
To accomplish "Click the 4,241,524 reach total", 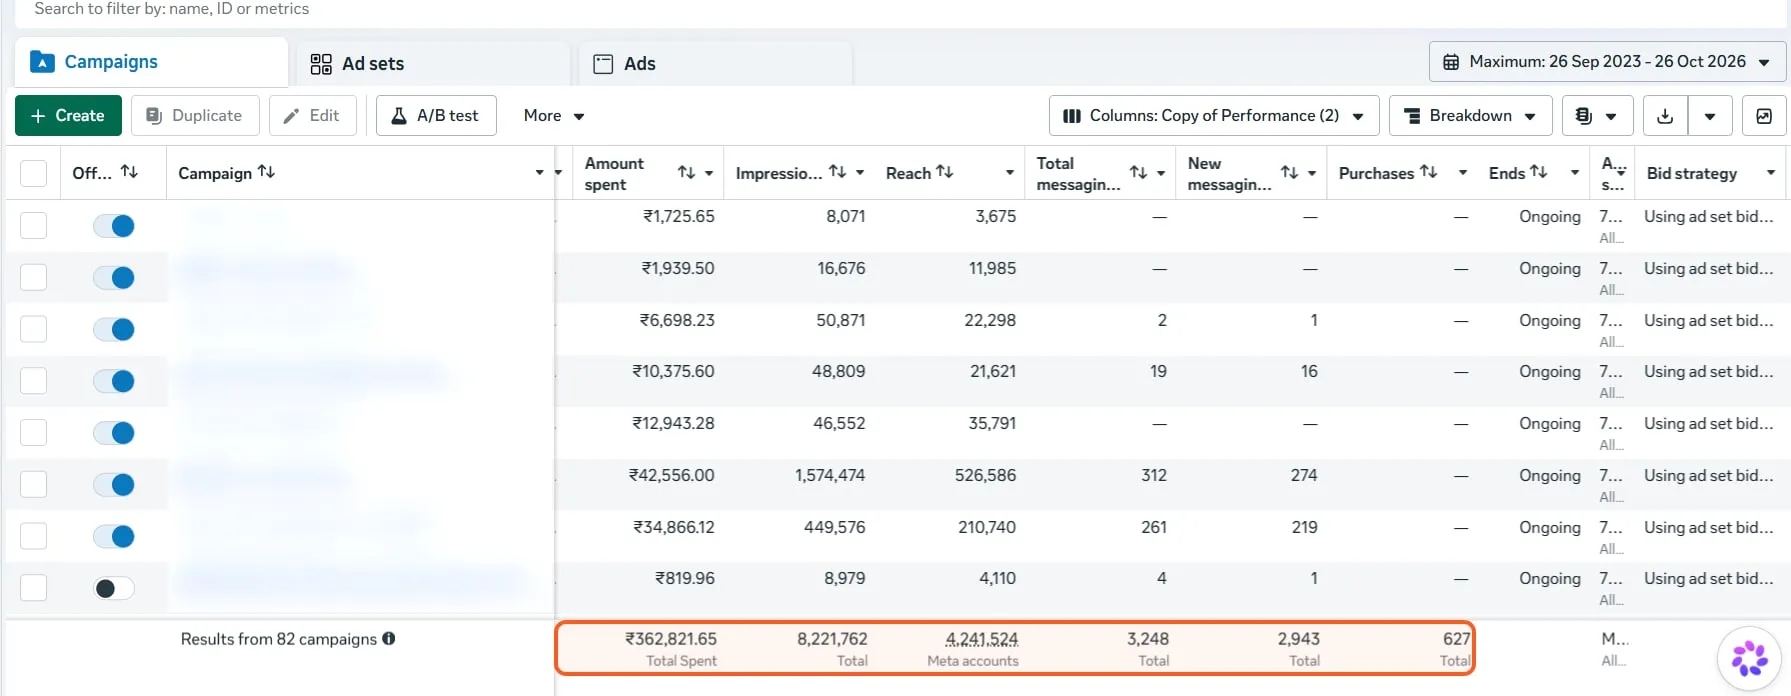I will [982, 638].
